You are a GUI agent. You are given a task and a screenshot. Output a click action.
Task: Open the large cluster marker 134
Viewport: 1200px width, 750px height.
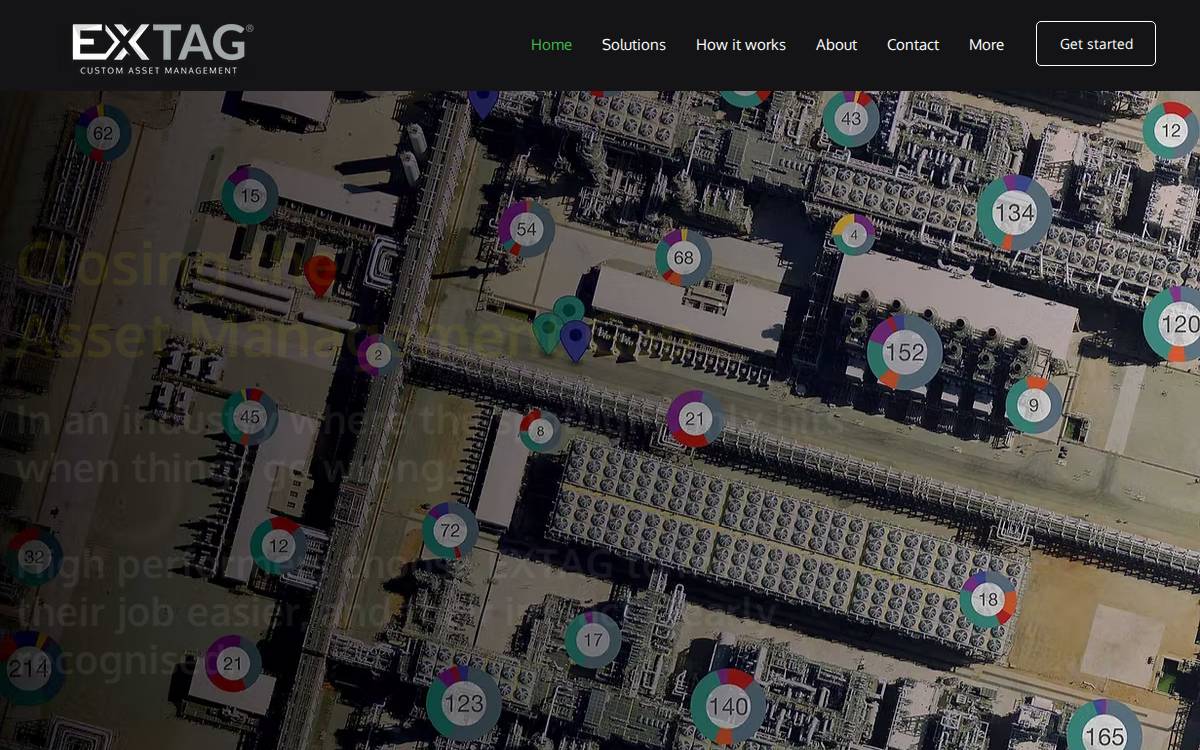pyautogui.click(x=1014, y=212)
